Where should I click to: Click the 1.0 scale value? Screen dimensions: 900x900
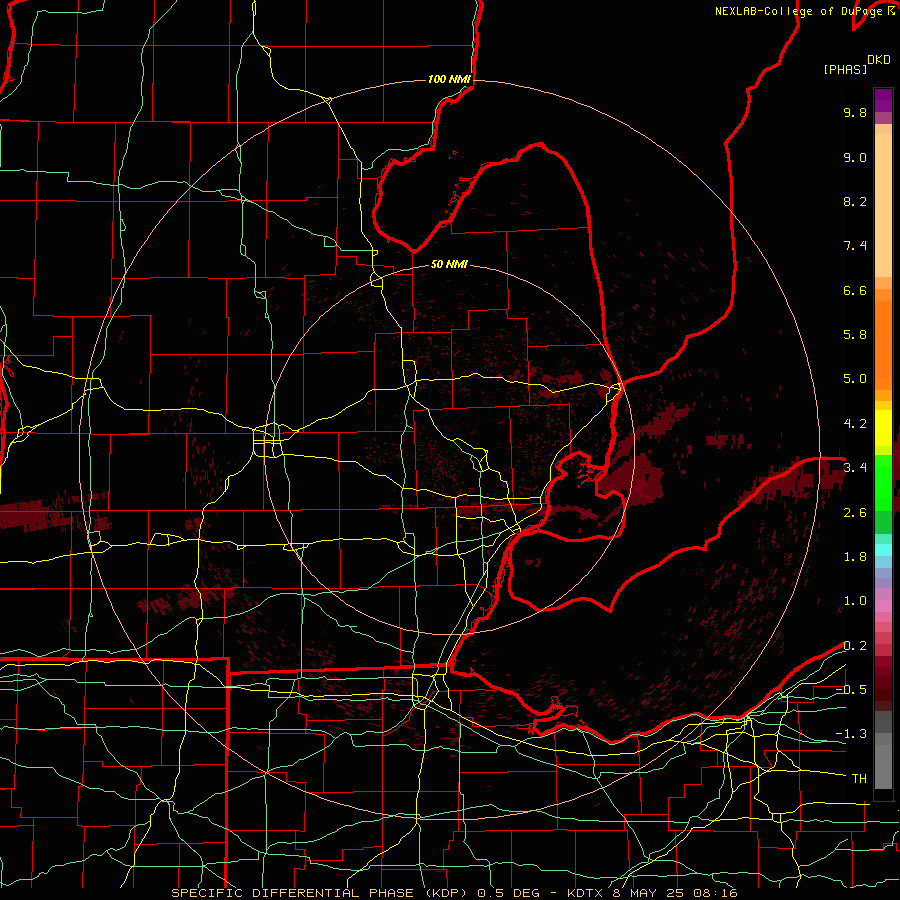(855, 601)
